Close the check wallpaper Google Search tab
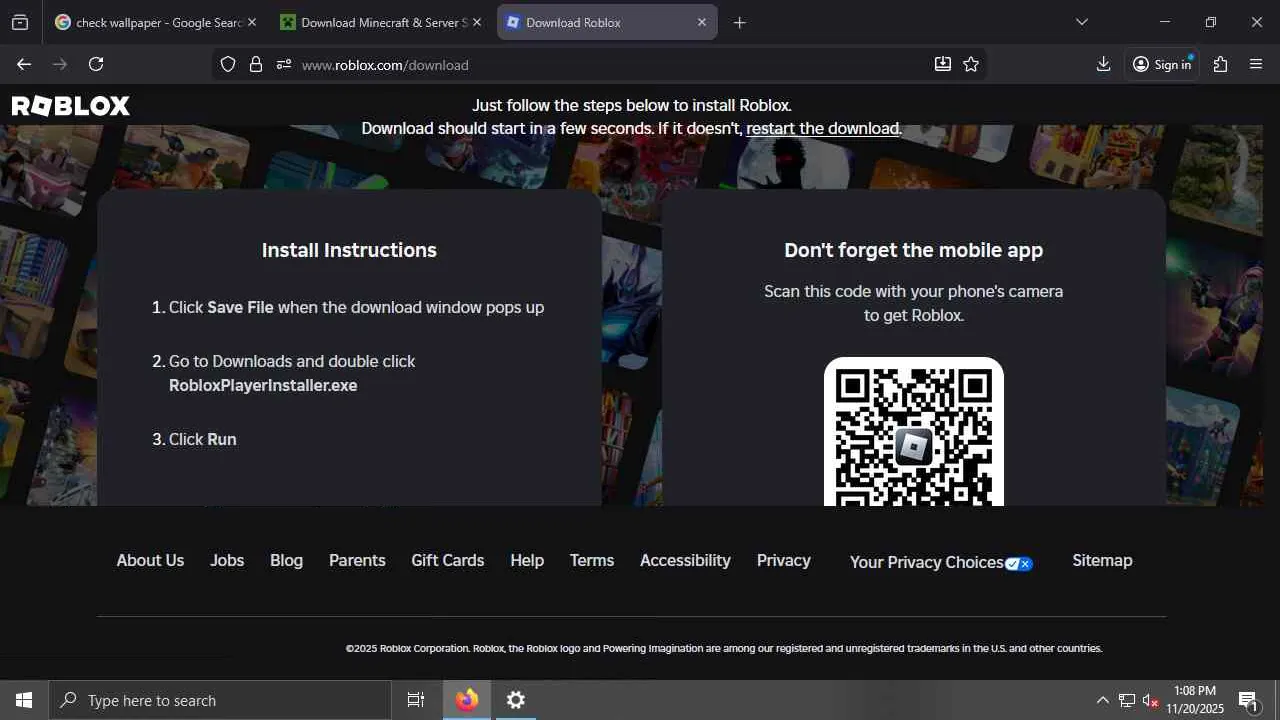This screenshot has width=1280, height=720. [x=252, y=22]
